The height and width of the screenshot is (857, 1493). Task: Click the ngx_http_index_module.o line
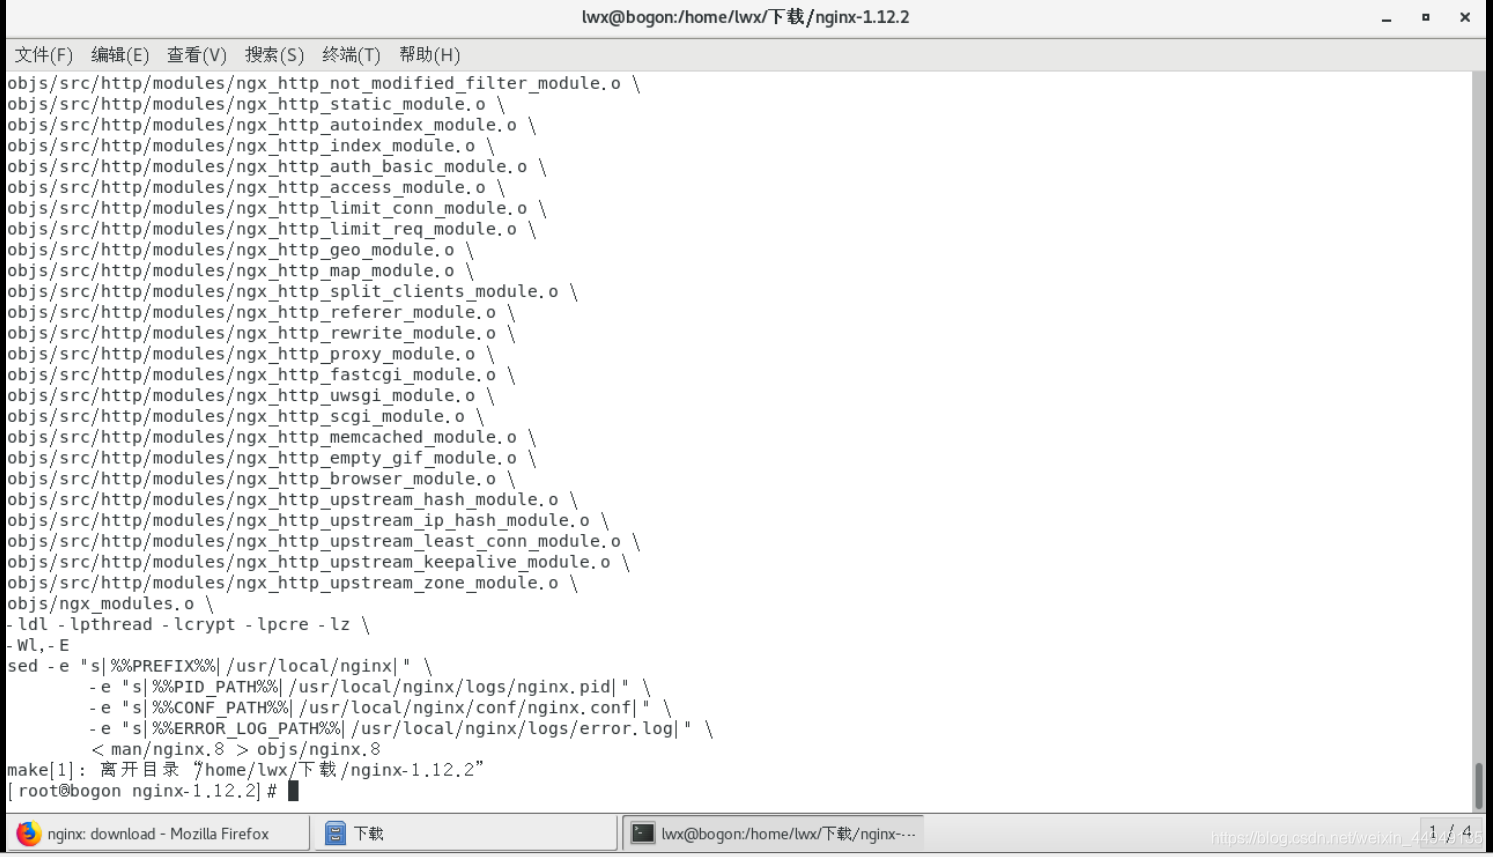[251, 146]
